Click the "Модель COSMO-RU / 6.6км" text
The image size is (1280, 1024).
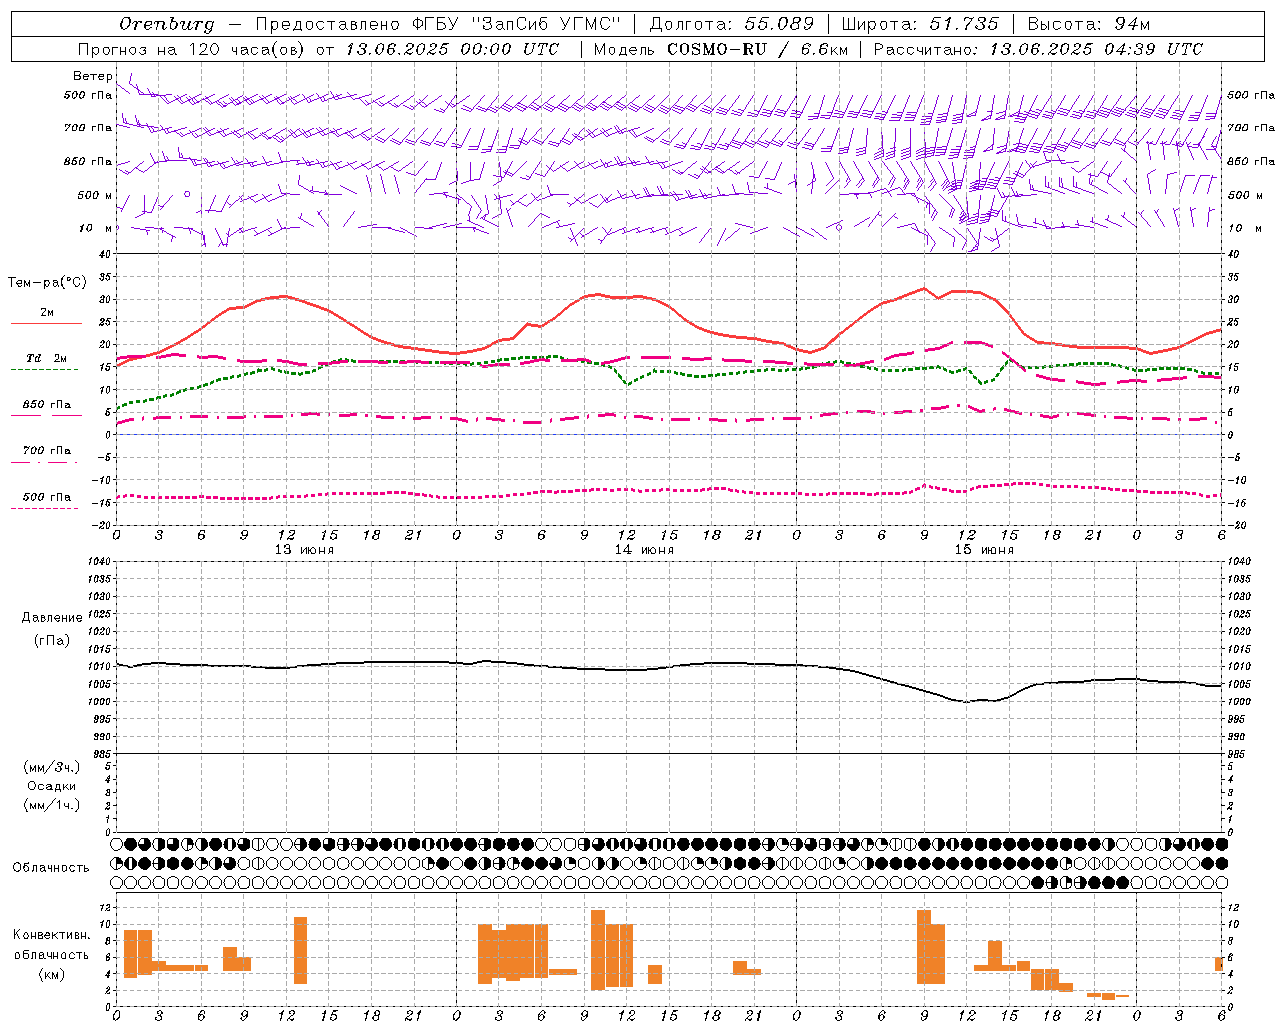tap(721, 49)
